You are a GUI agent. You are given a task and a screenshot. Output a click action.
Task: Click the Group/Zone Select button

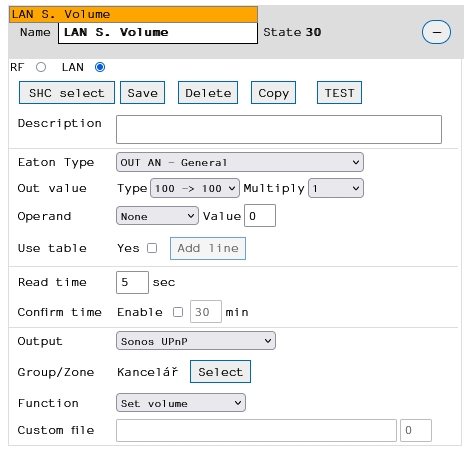click(220, 371)
